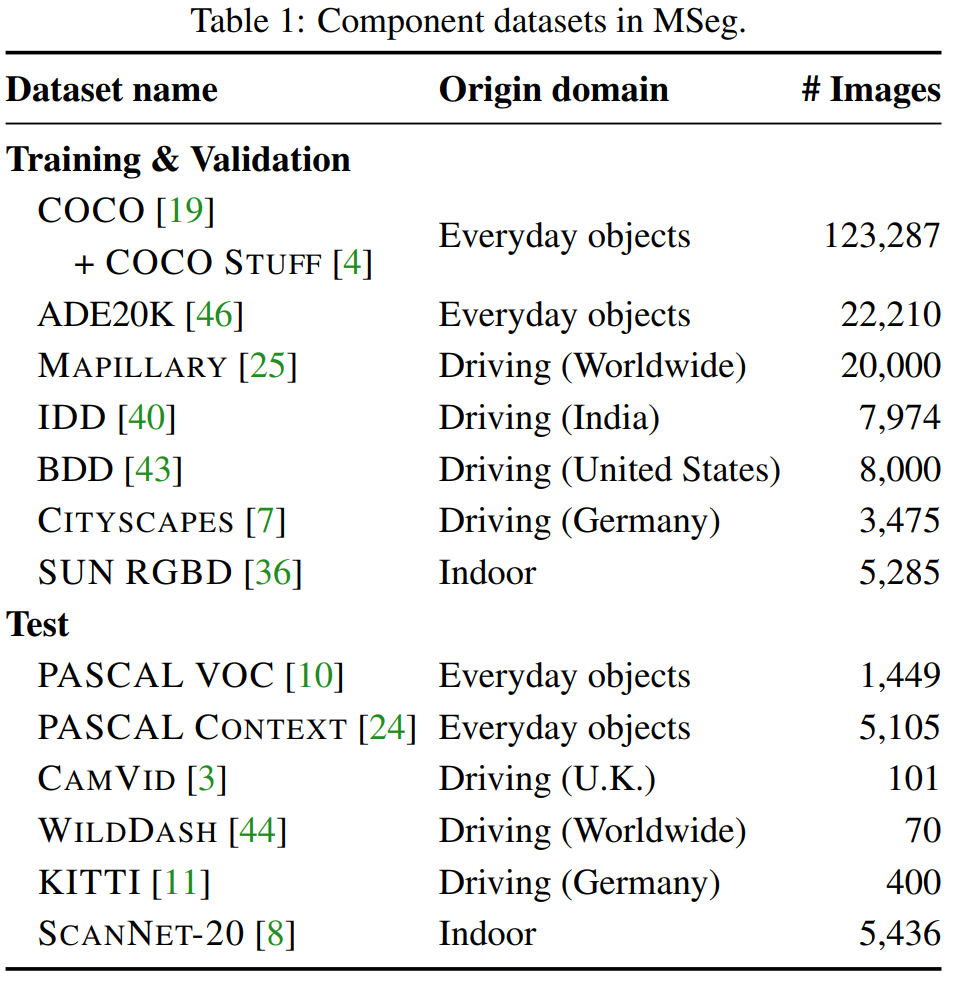Select the dataset name 'ADE20K'

[106, 314]
